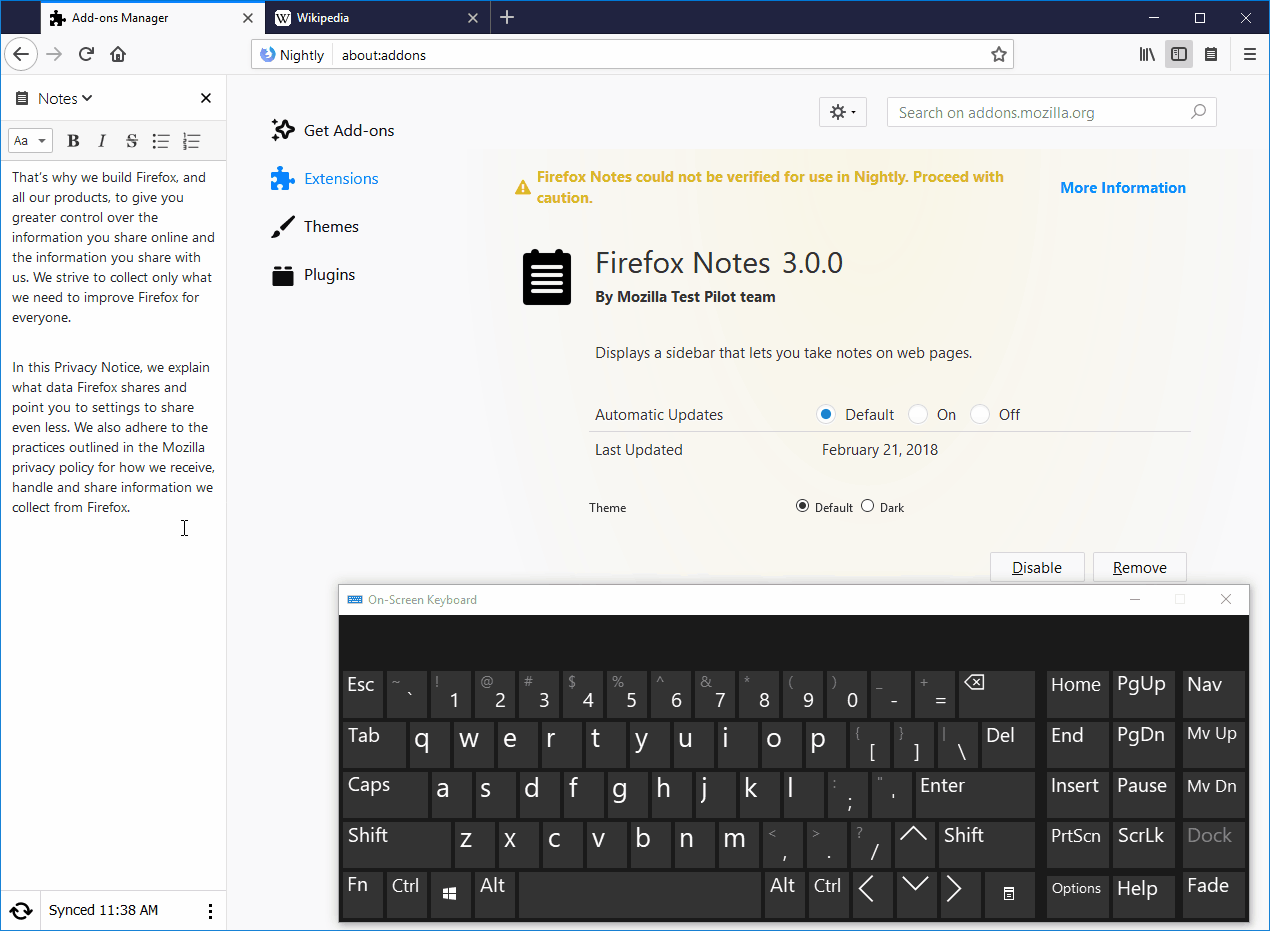Toggle the sidebars toolbar button
This screenshot has height=931, width=1270.
point(1179,55)
